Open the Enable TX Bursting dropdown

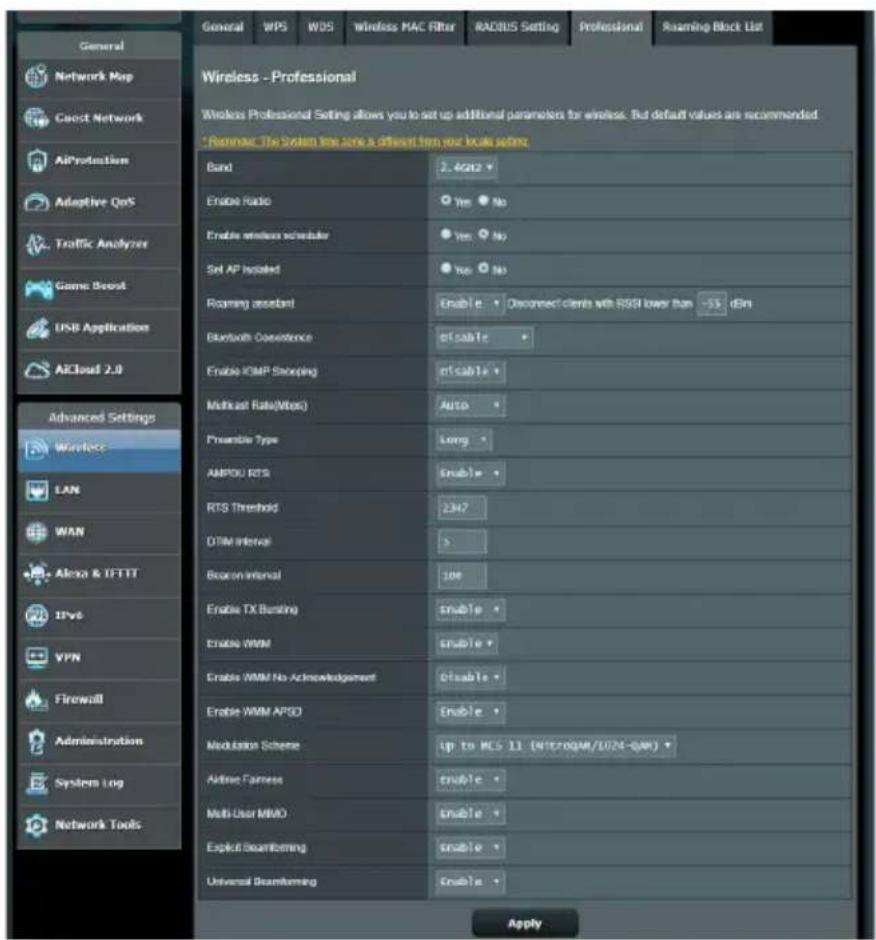470,610
